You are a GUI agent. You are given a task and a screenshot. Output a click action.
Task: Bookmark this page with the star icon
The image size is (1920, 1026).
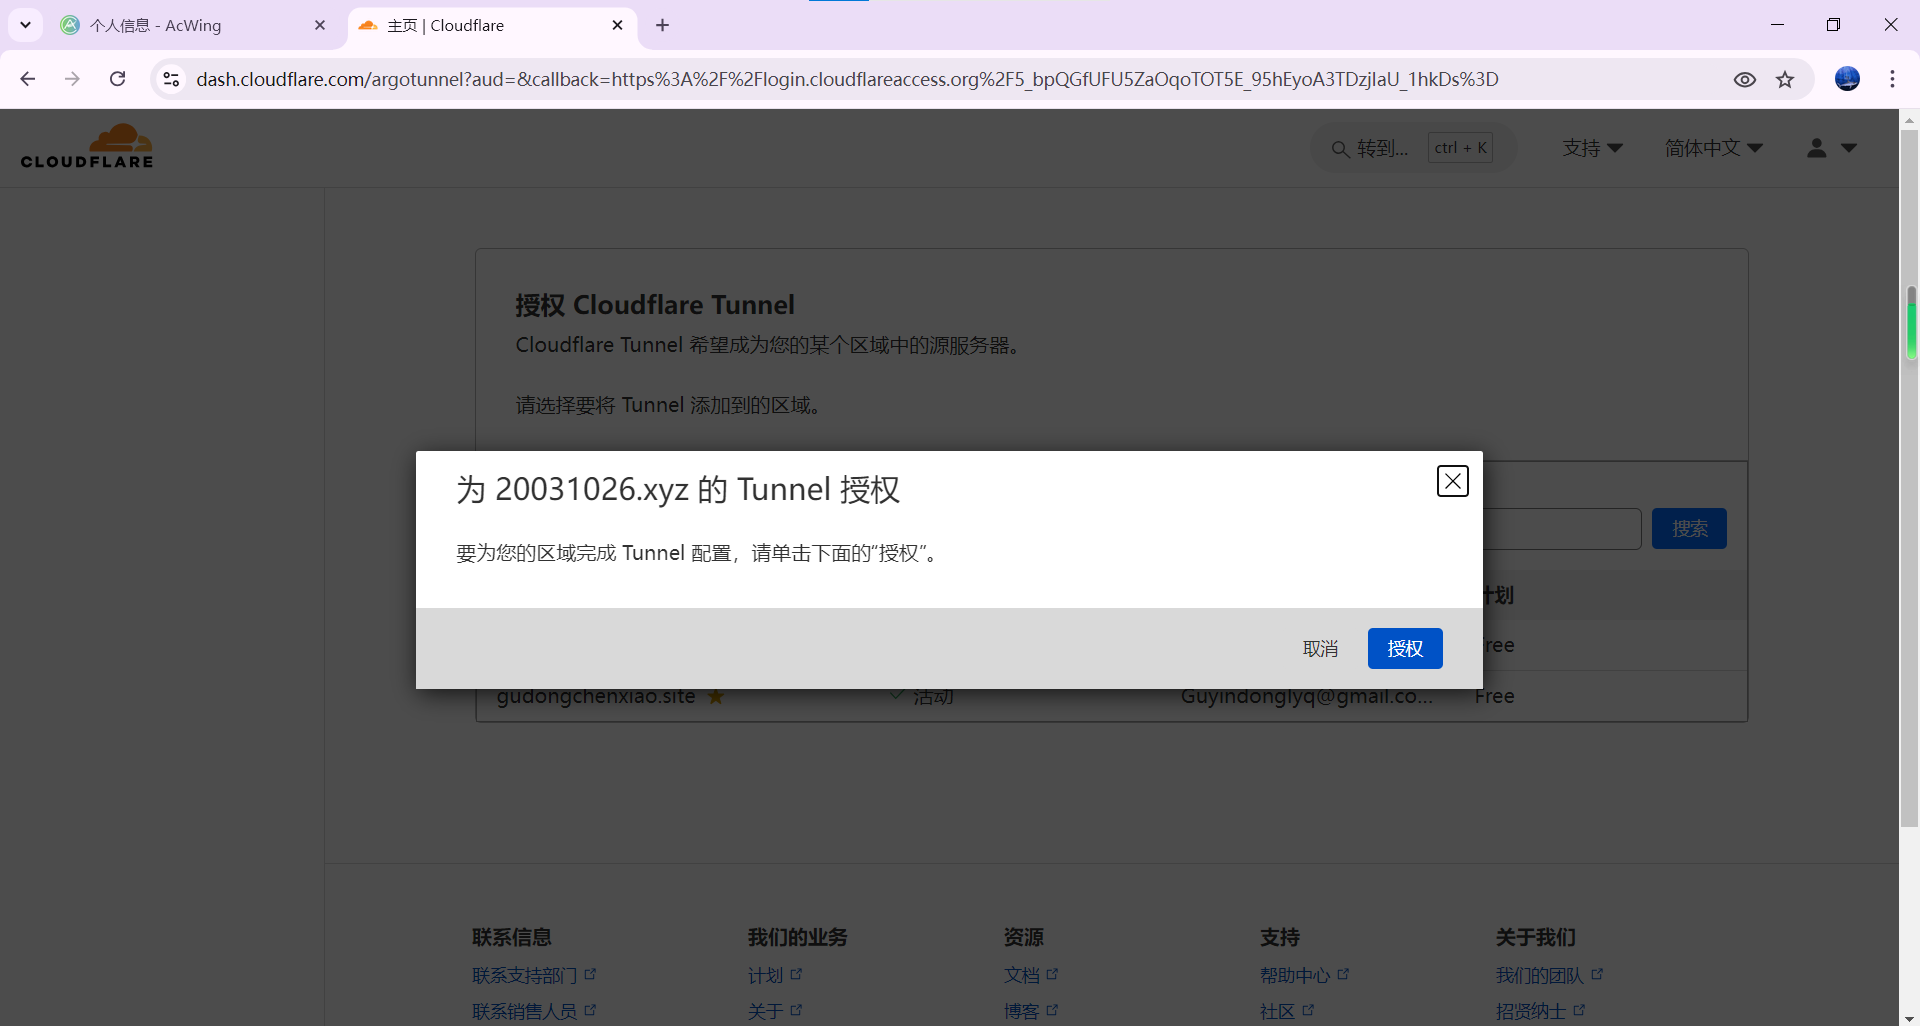click(x=1785, y=80)
